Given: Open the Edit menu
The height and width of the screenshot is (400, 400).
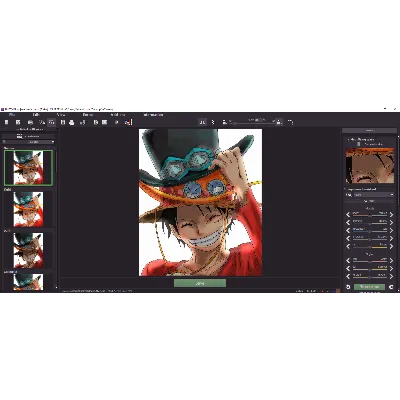Looking at the screenshot, I should pyautogui.click(x=36, y=115).
